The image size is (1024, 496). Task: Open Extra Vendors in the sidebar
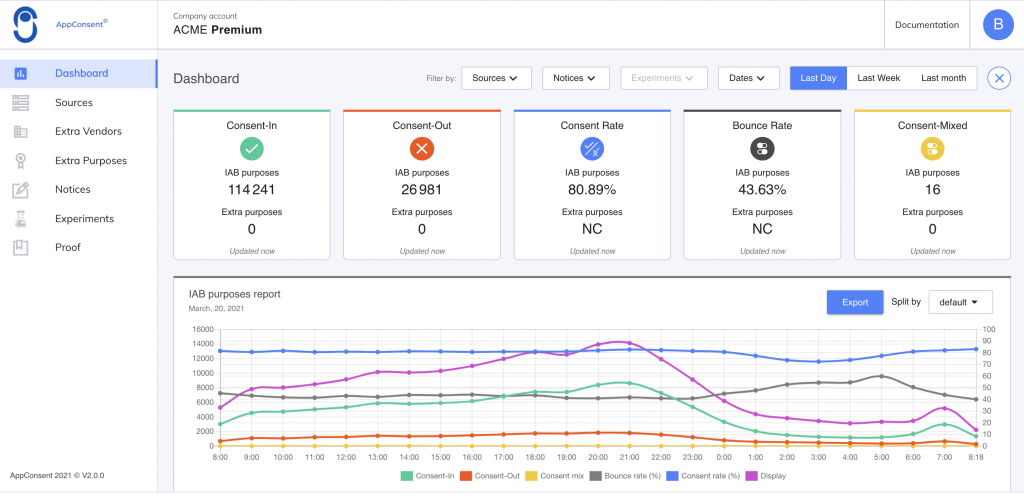(88, 131)
